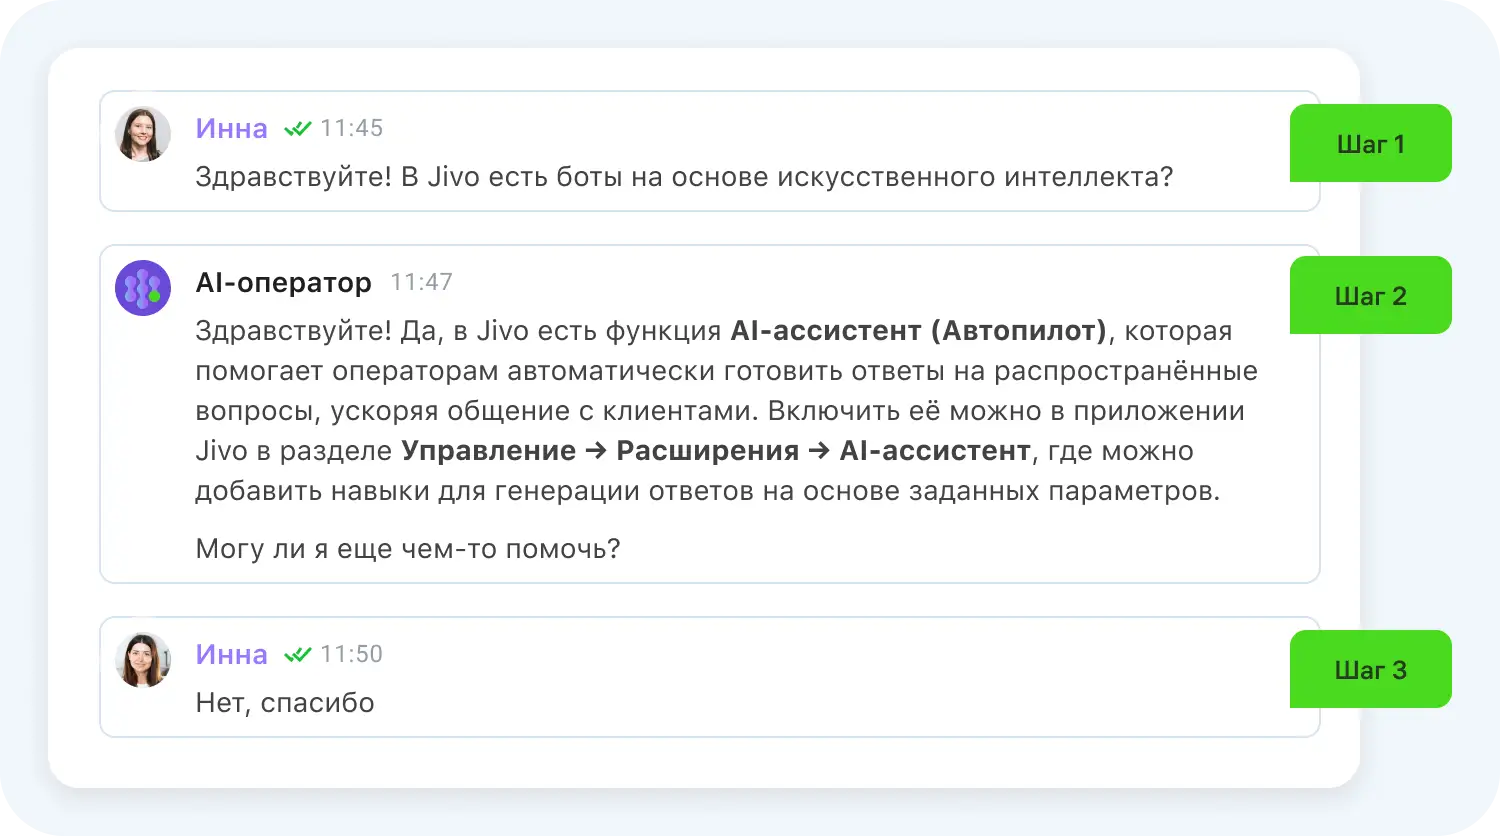Click the 11:50 timestamp
The width and height of the screenshot is (1500, 836).
pyautogui.click(x=352, y=654)
